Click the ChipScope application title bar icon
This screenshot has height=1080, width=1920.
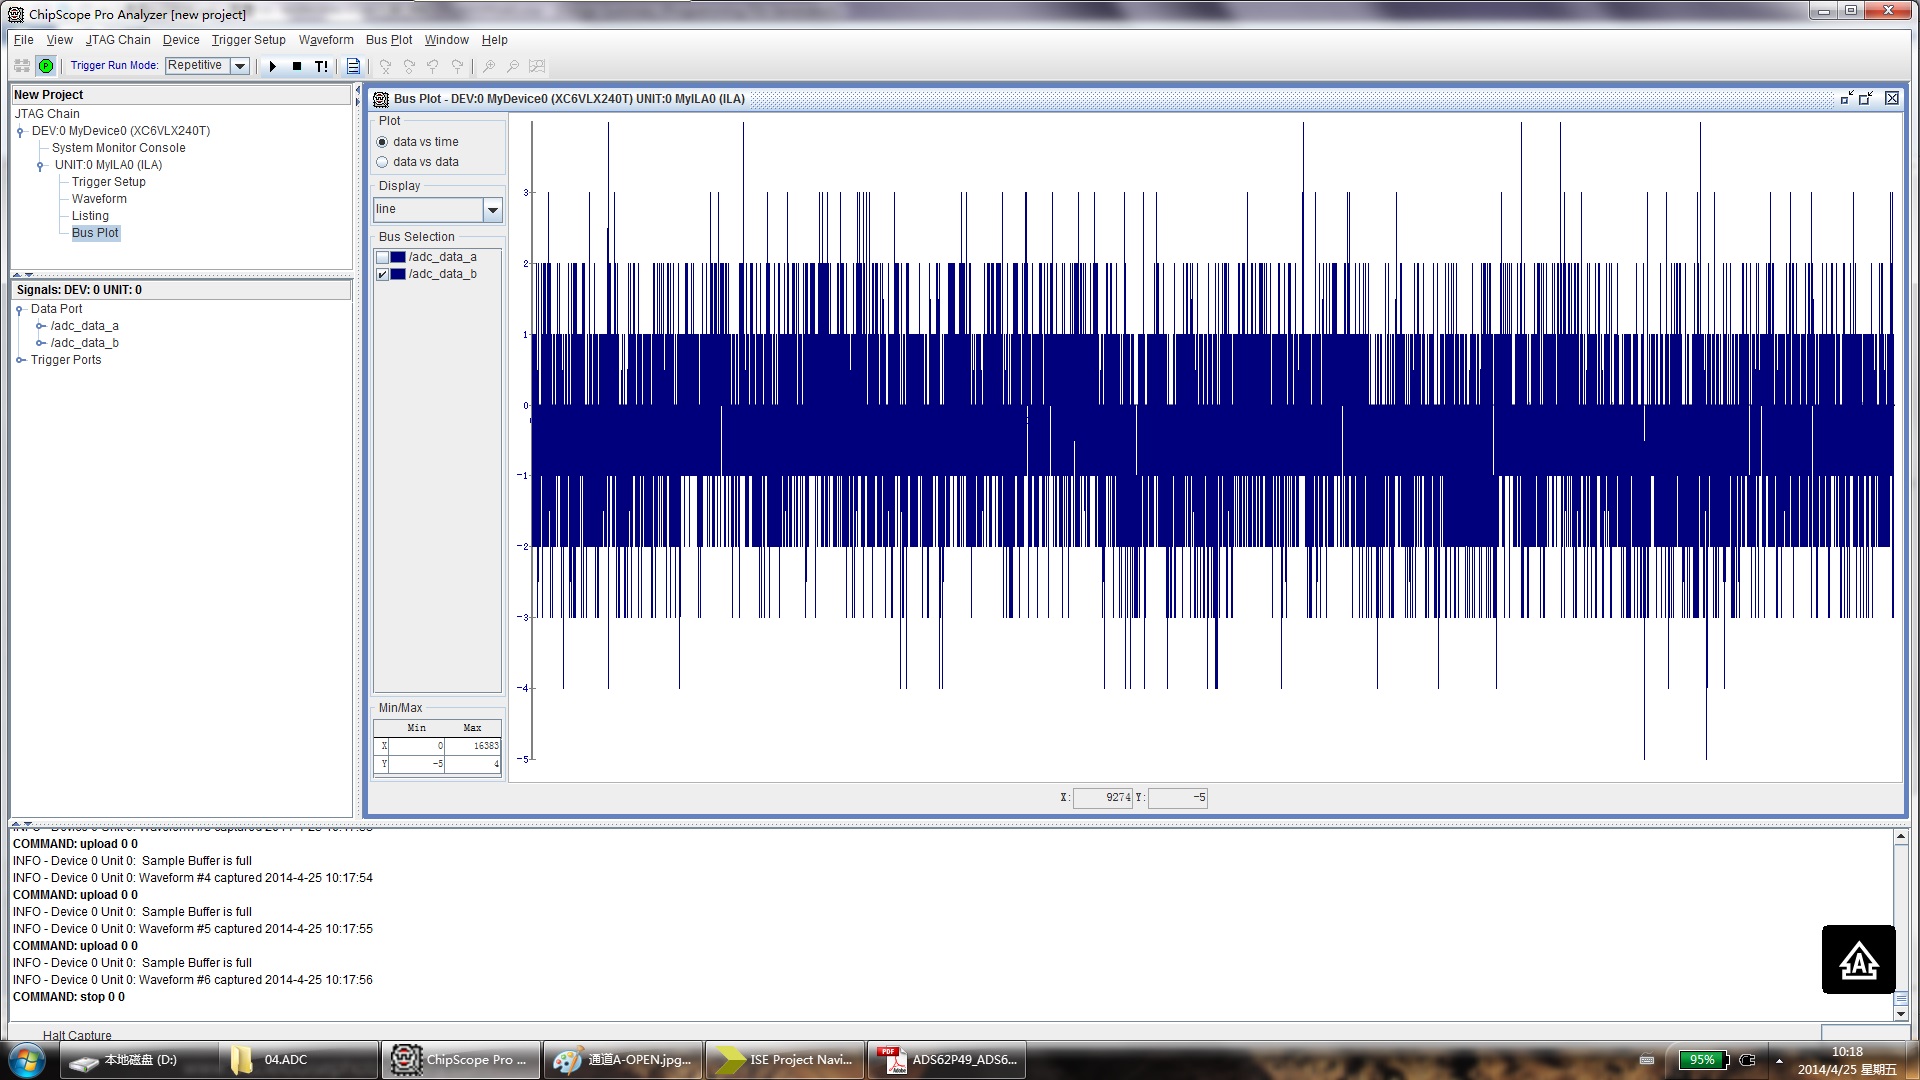tap(16, 14)
